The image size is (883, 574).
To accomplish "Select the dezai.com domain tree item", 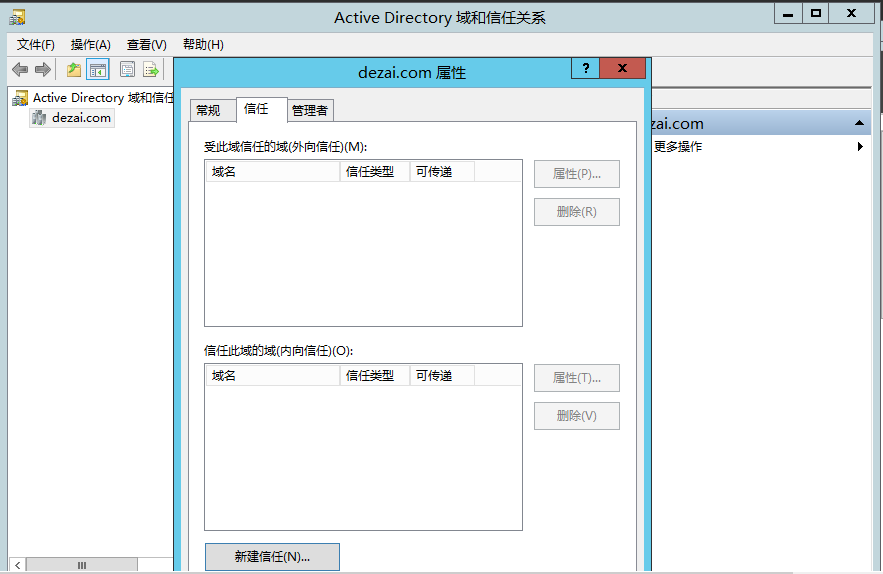I will pyautogui.click(x=73, y=118).
